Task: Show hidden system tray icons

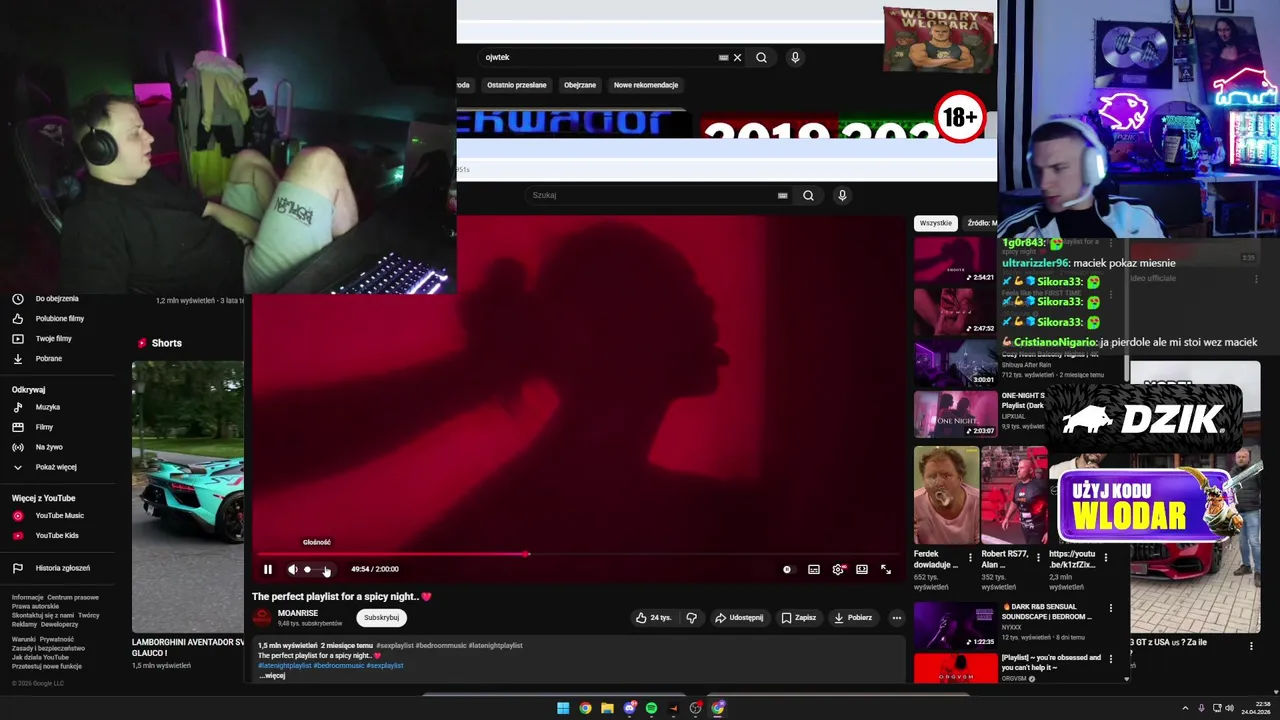Action: [x=1185, y=708]
